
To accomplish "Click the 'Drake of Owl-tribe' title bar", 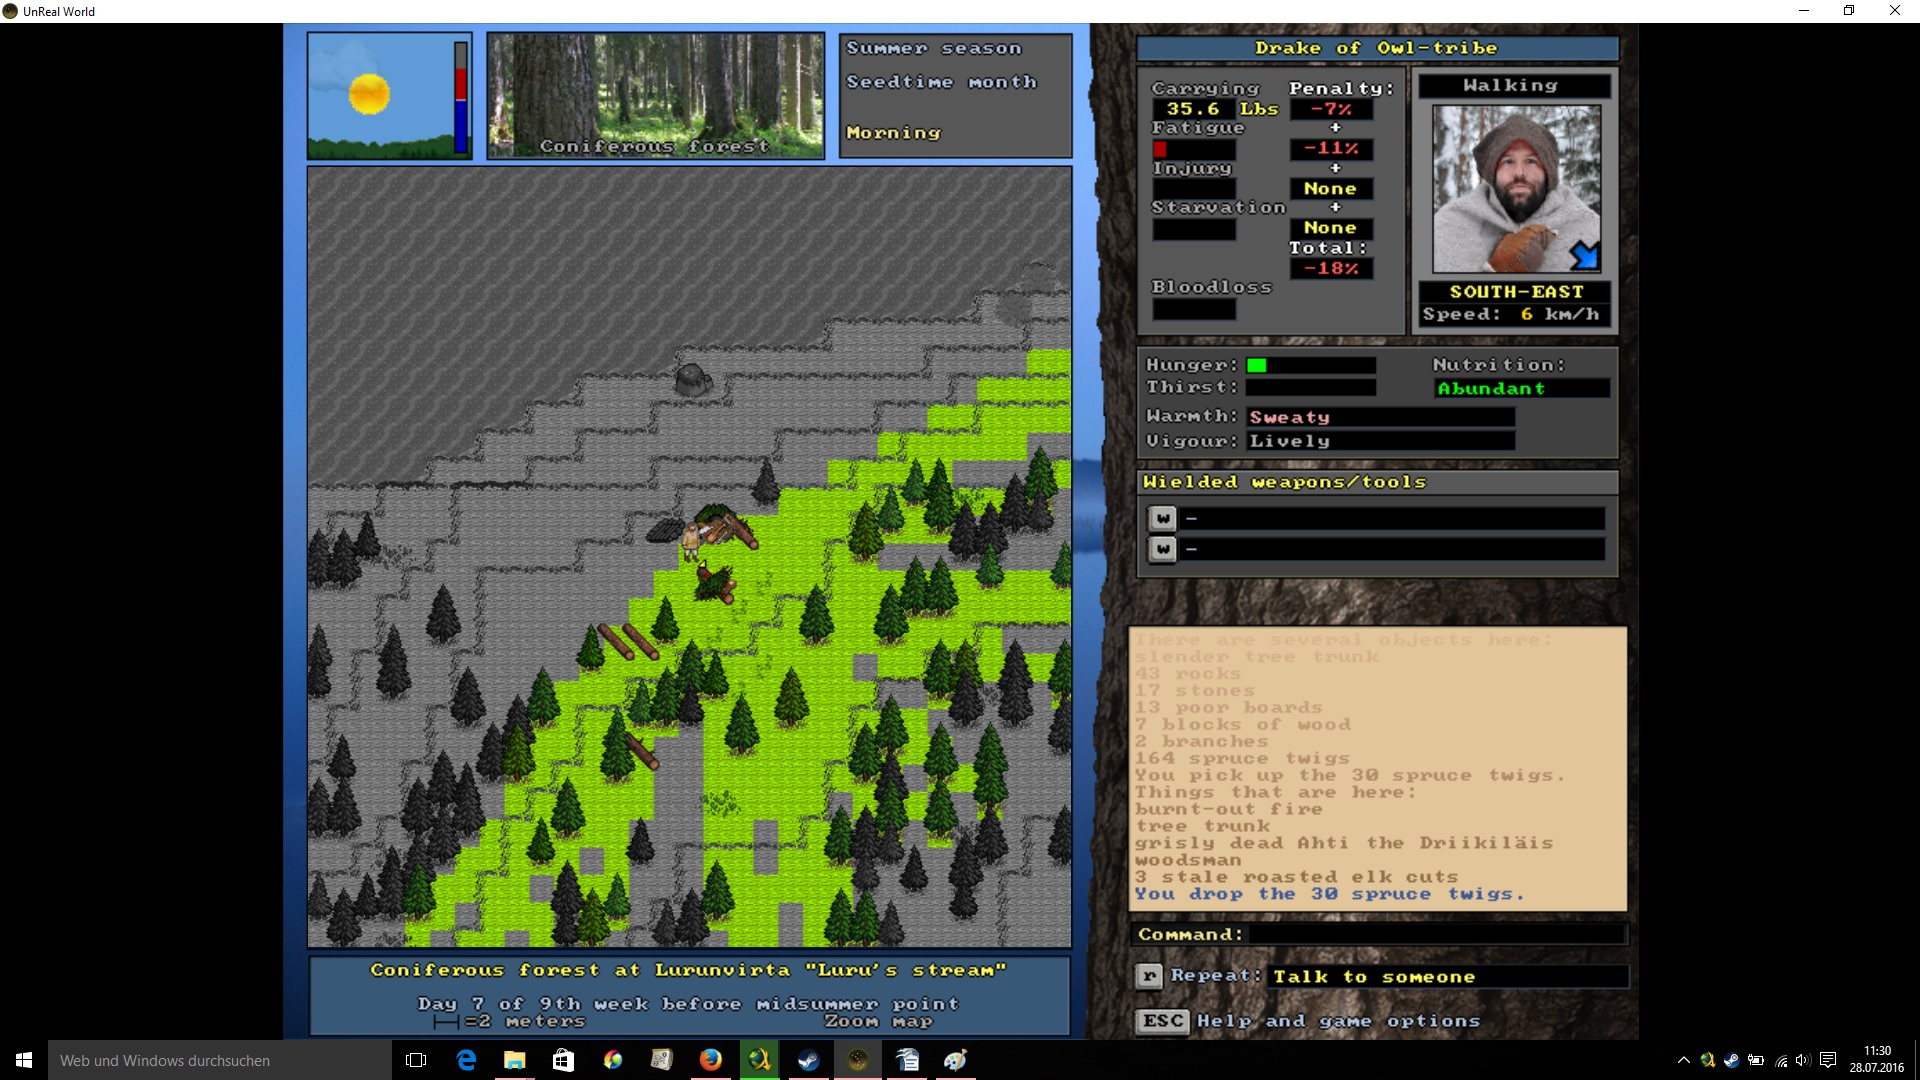I will pyautogui.click(x=1377, y=48).
